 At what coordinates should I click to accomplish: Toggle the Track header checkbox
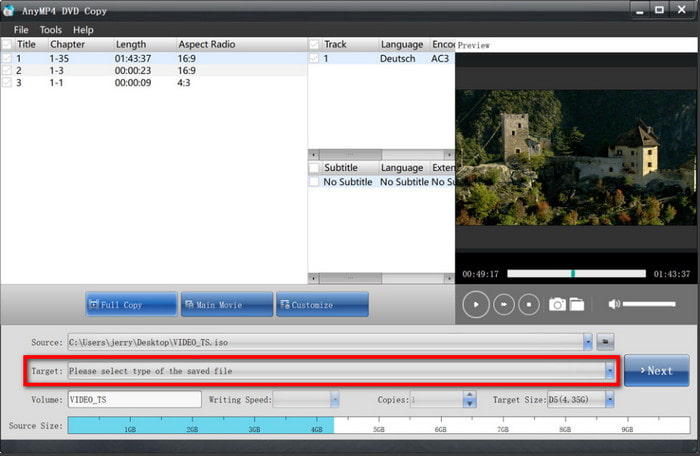click(314, 44)
